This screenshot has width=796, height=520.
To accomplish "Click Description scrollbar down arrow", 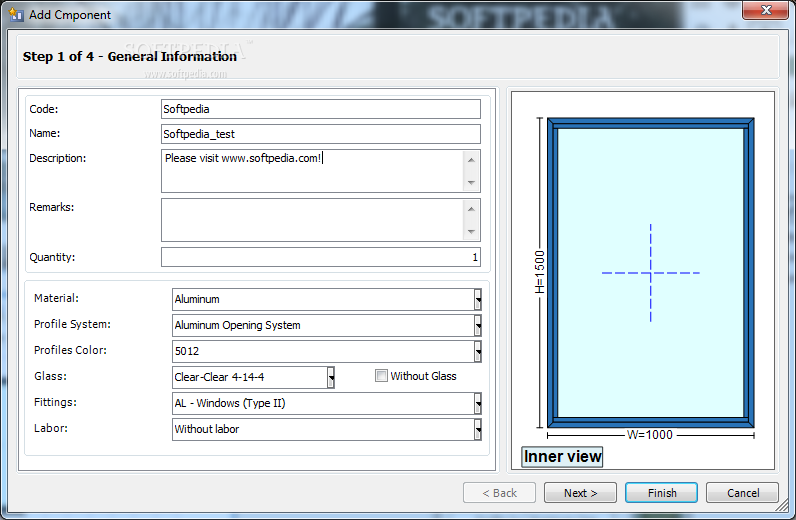I will point(471,182).
